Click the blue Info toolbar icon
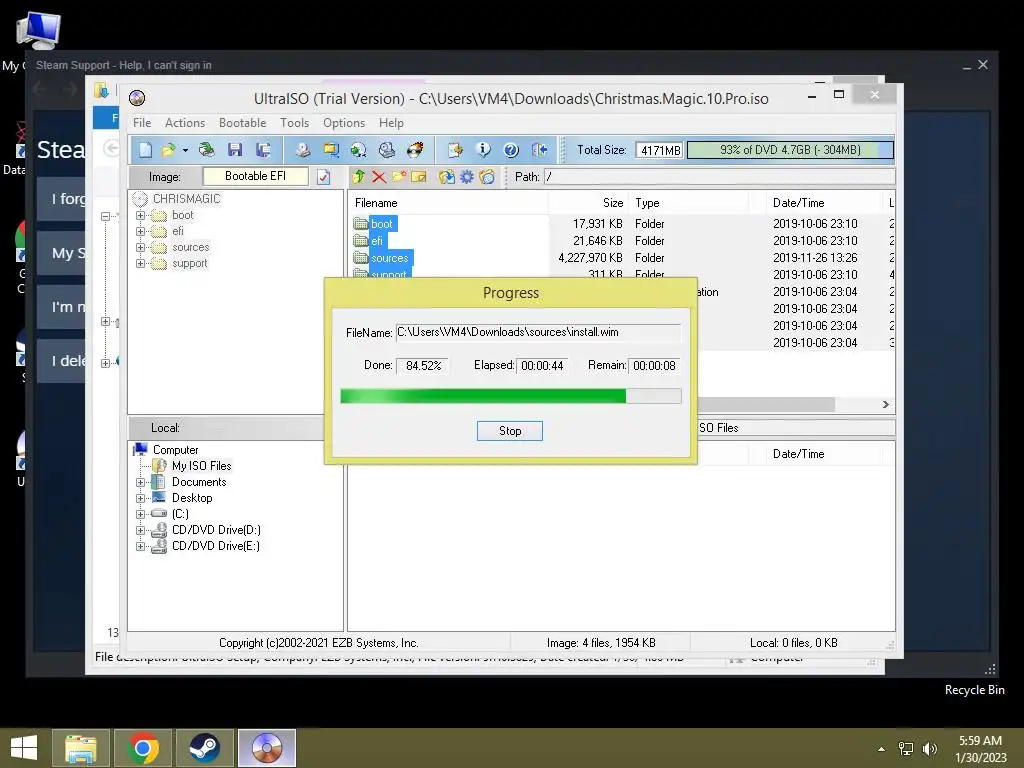Screen dimensions: 1024x768 coord(483,150)
